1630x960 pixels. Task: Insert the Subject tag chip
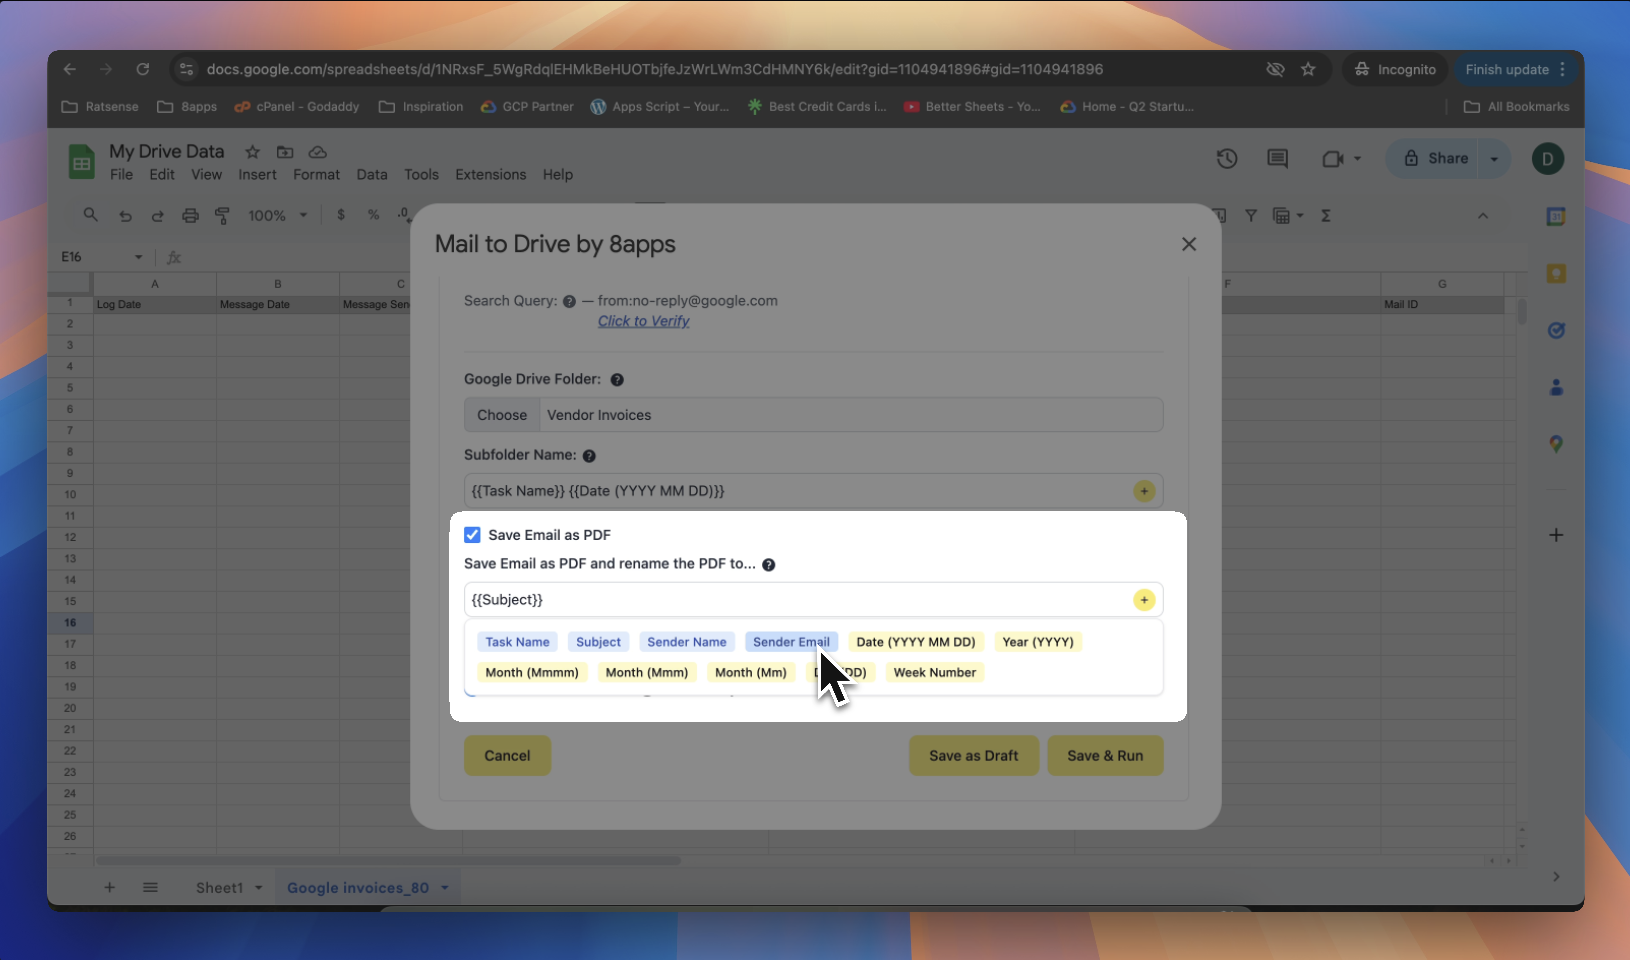point(598,642)
